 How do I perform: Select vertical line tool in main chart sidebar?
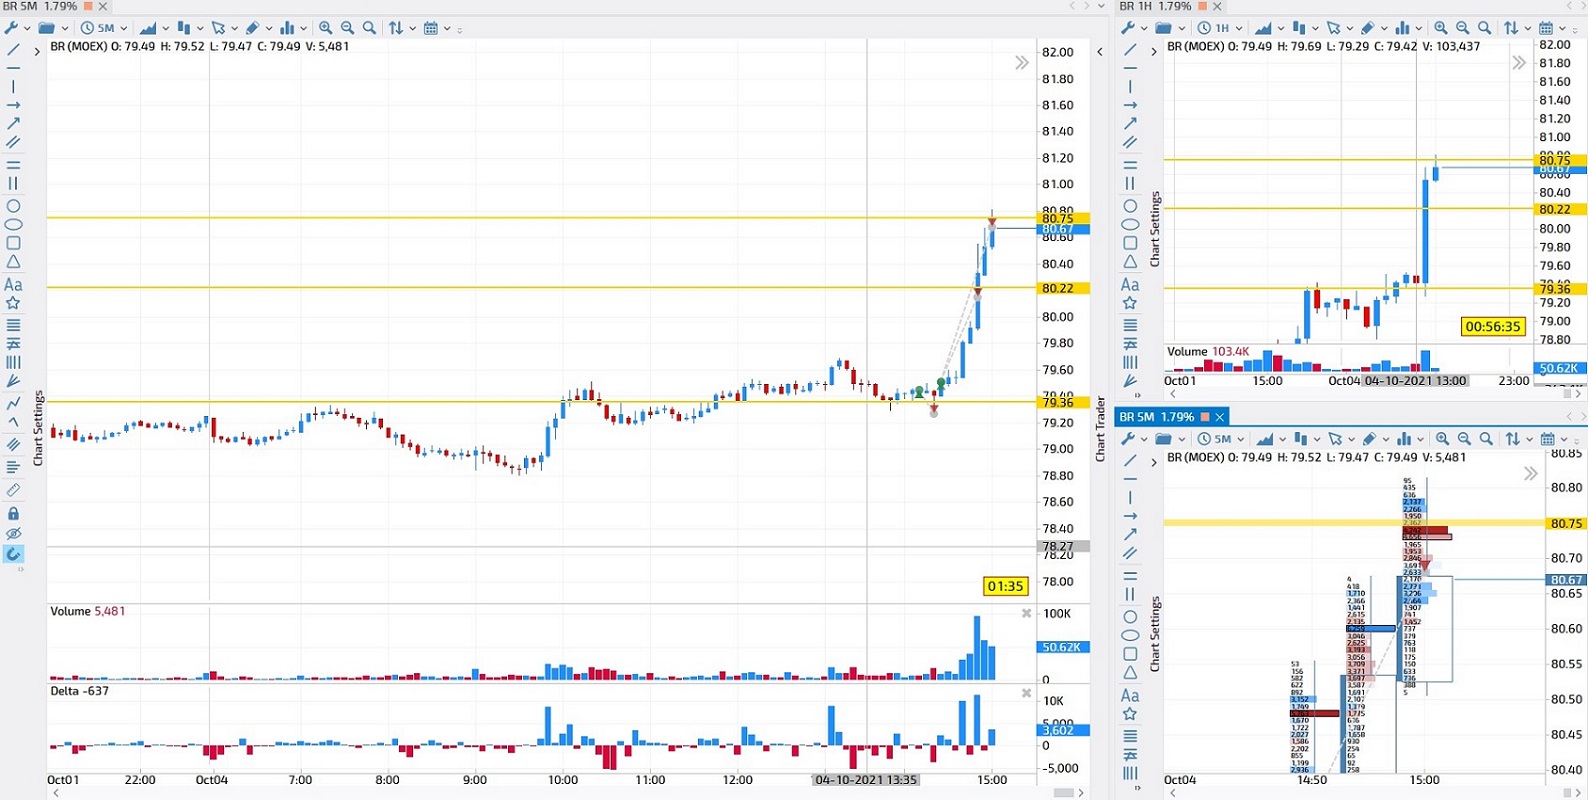13,87
